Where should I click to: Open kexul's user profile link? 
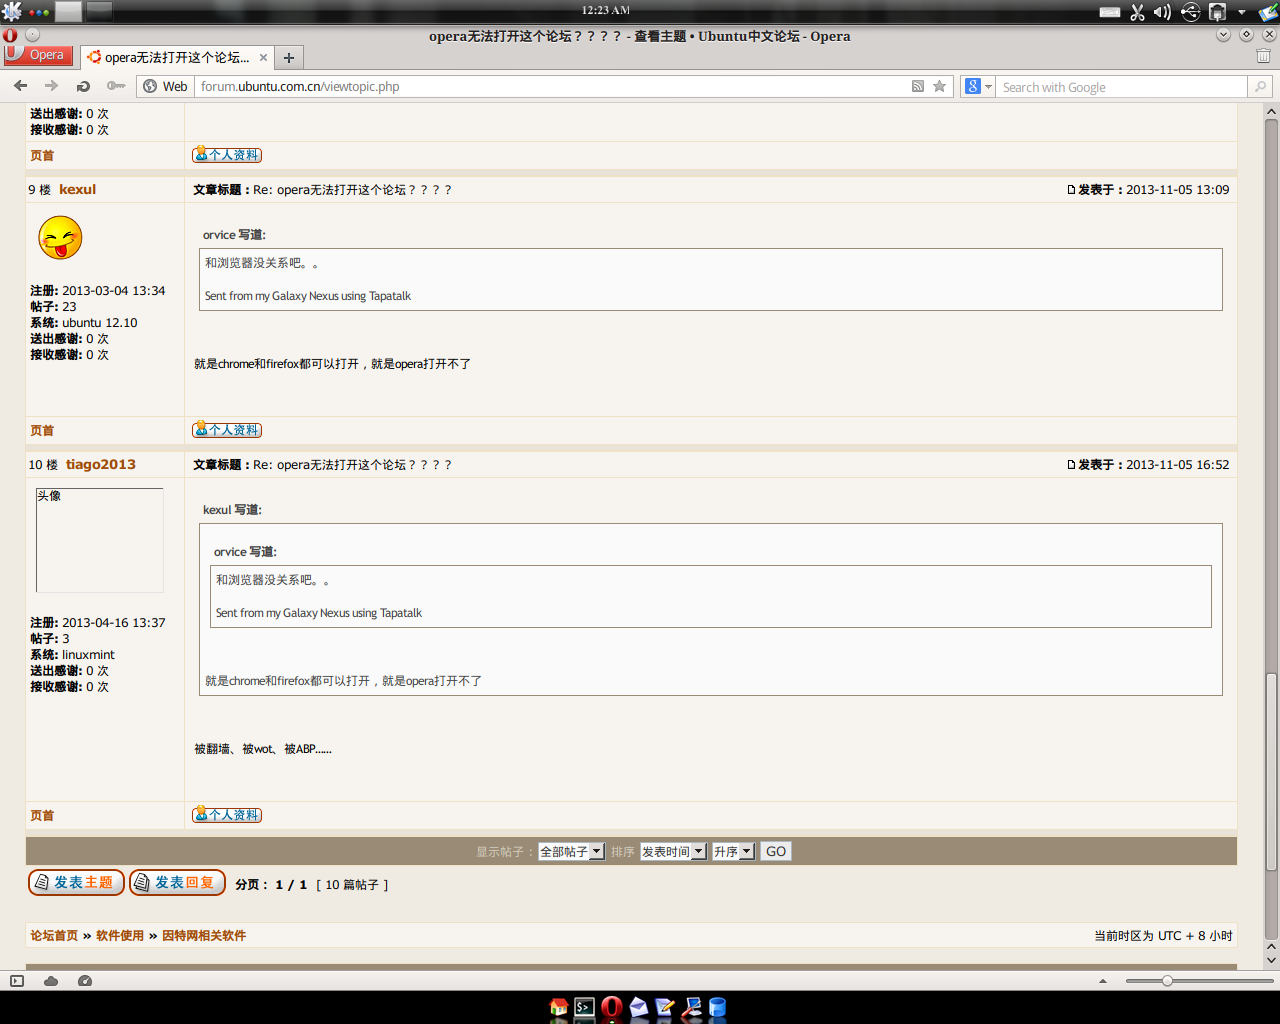coord(77,189)
